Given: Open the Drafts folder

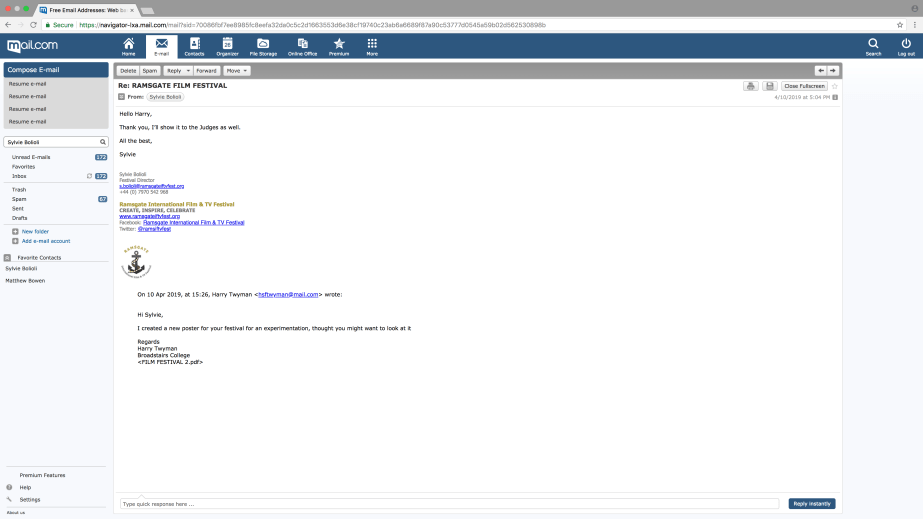Looking at the screenshot, I should [x=19, y=218].
